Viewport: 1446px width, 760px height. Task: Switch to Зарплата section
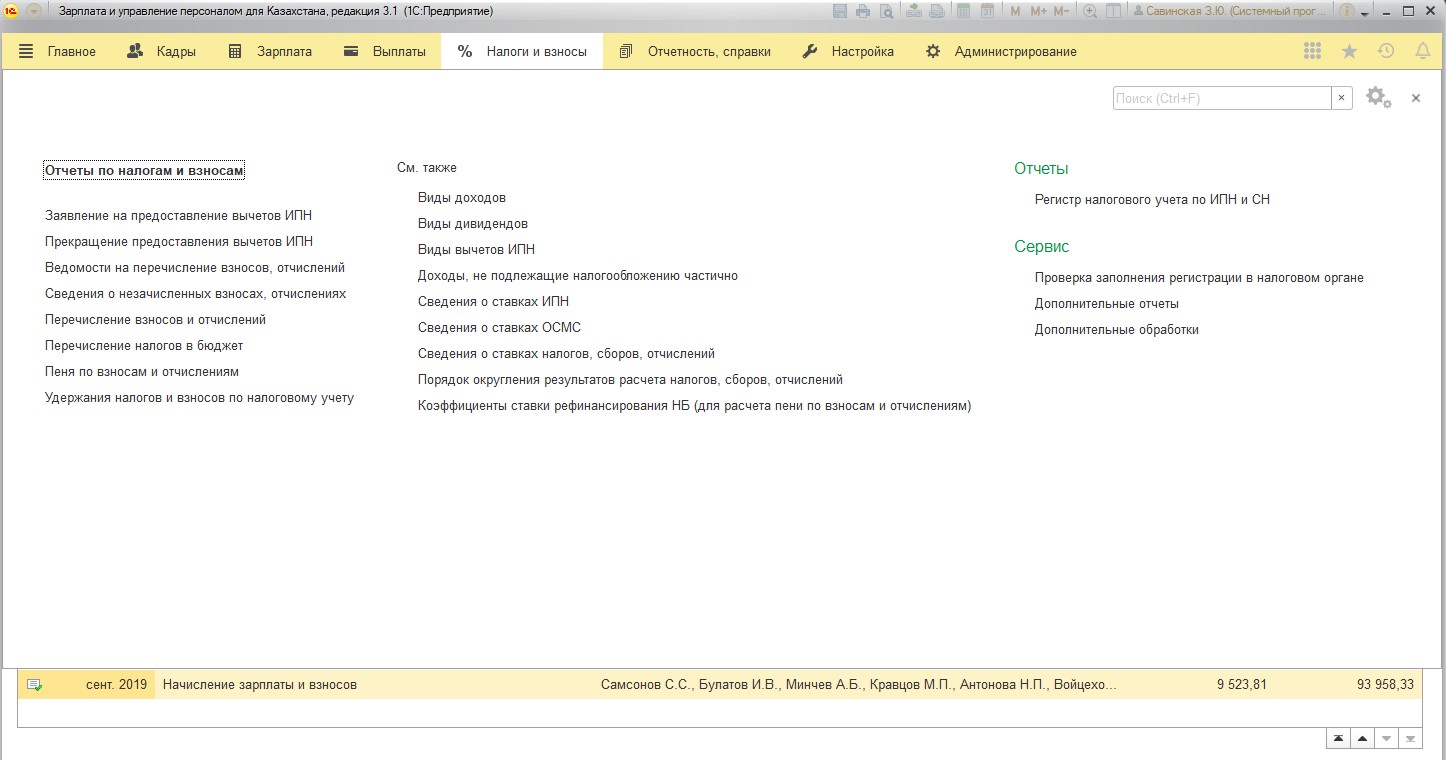click(x=270, y=51)
